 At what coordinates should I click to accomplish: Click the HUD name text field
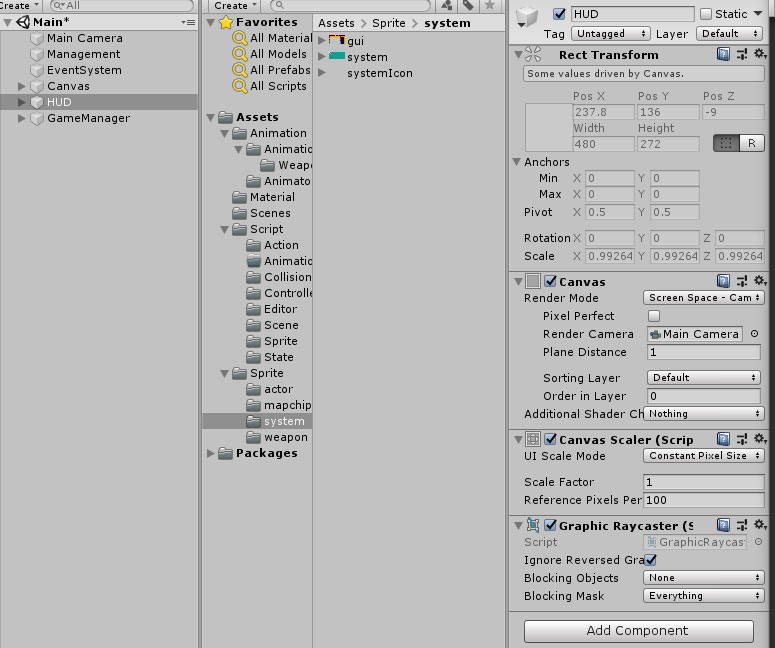pos(633,14)
